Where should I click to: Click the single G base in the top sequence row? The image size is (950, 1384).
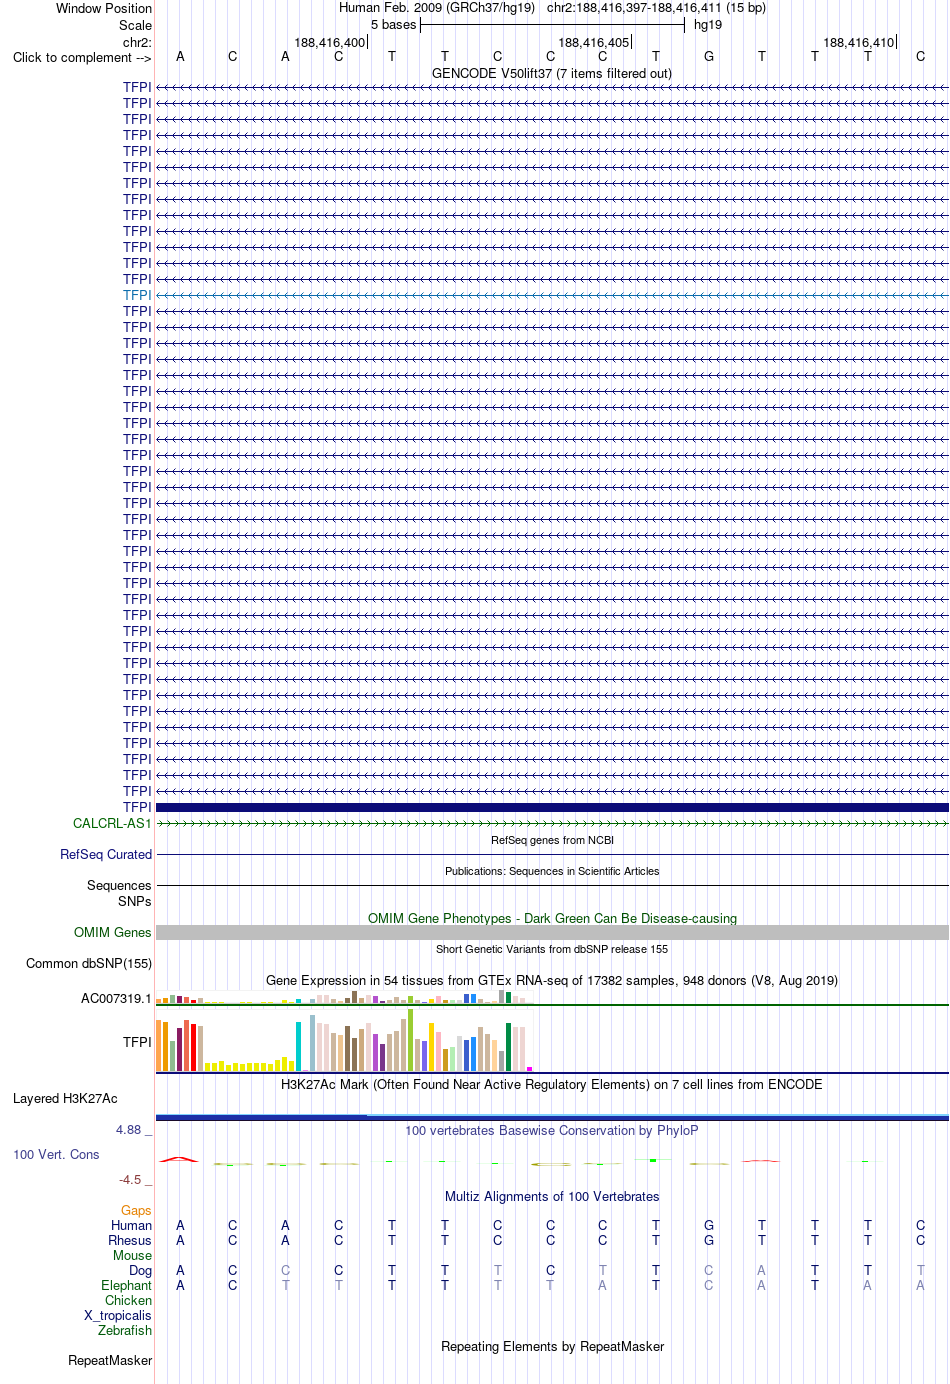pos(709,57)
